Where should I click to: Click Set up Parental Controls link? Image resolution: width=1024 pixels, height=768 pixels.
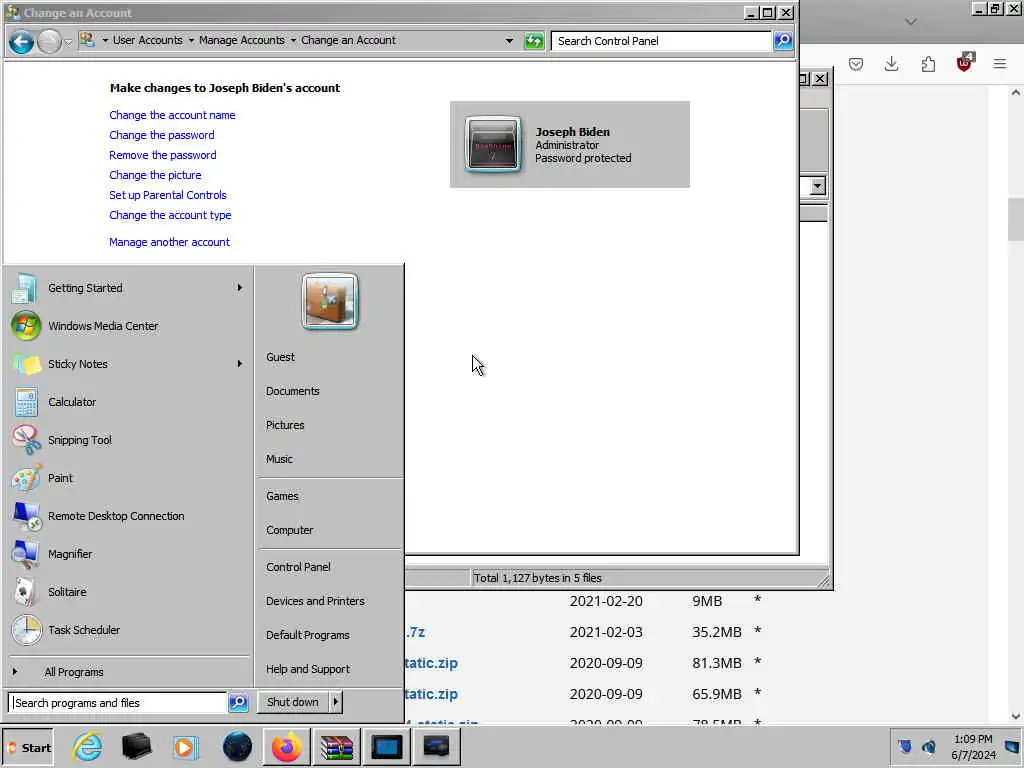tap(168, 195)
